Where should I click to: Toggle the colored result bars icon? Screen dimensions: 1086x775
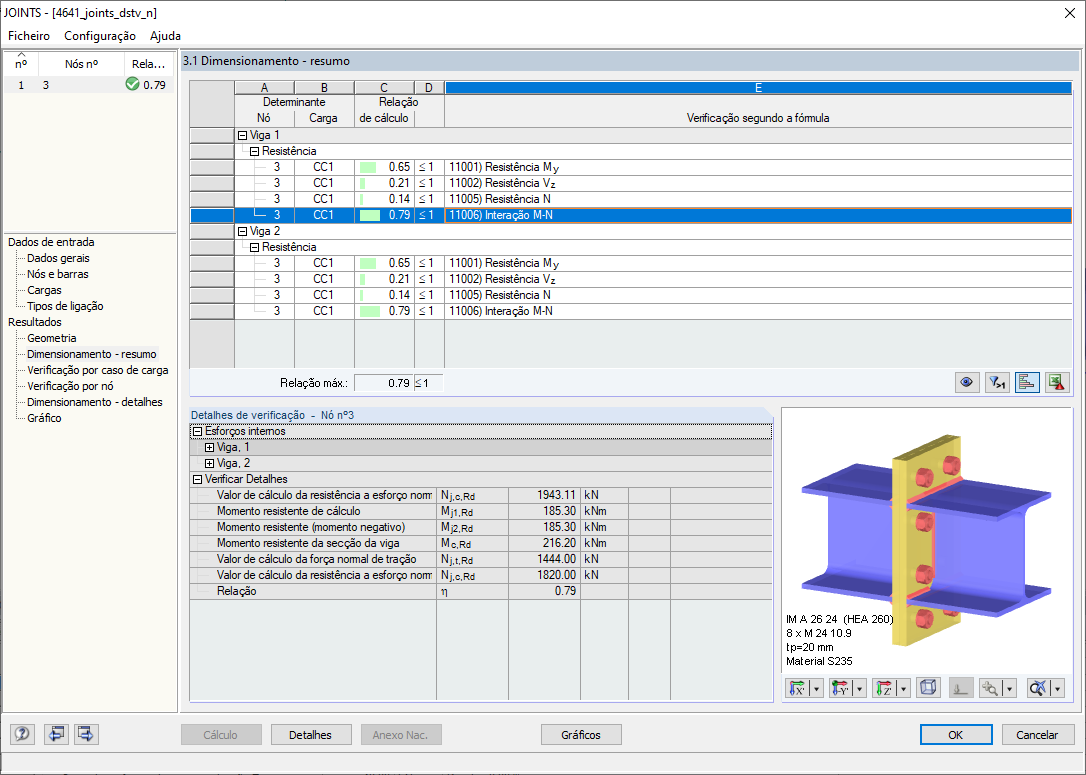click(x=1026, y=382)
